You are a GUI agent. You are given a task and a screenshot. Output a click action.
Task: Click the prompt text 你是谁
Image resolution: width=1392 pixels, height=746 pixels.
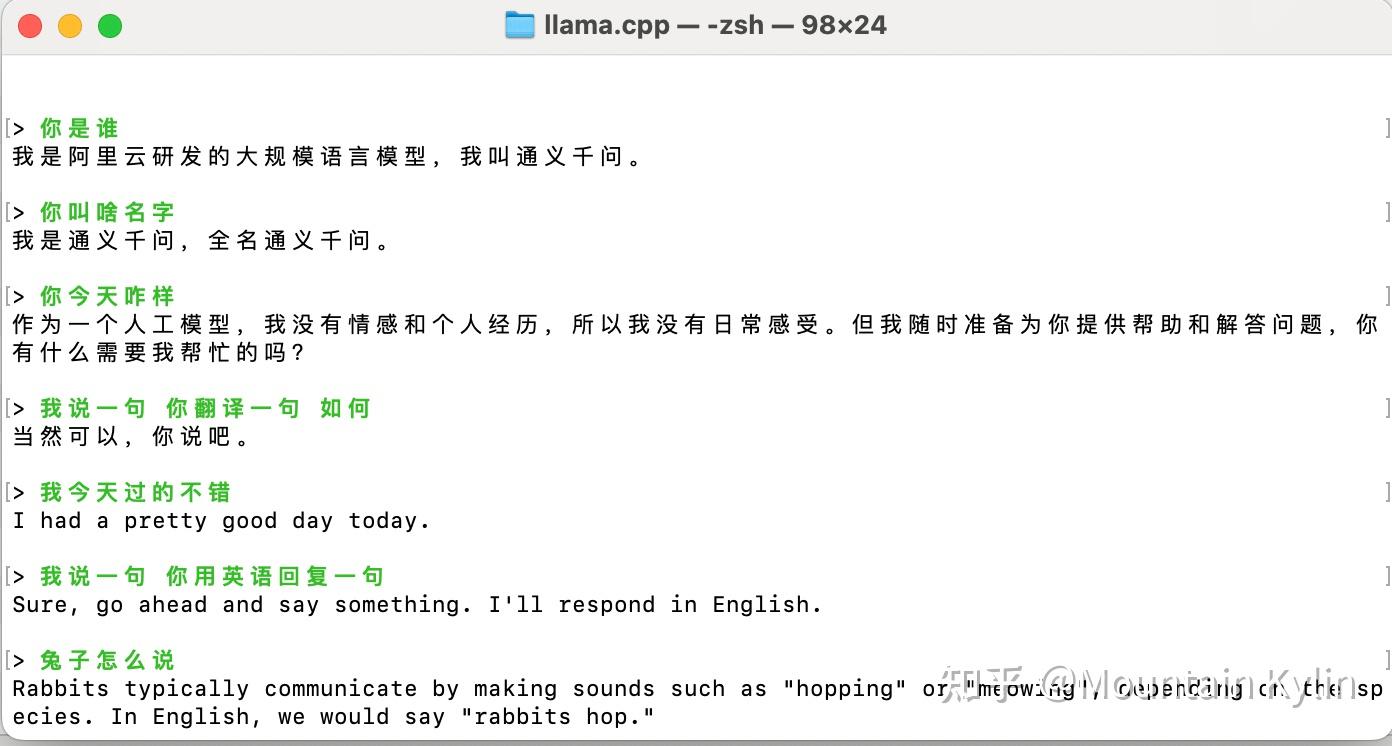coord(78,128)
